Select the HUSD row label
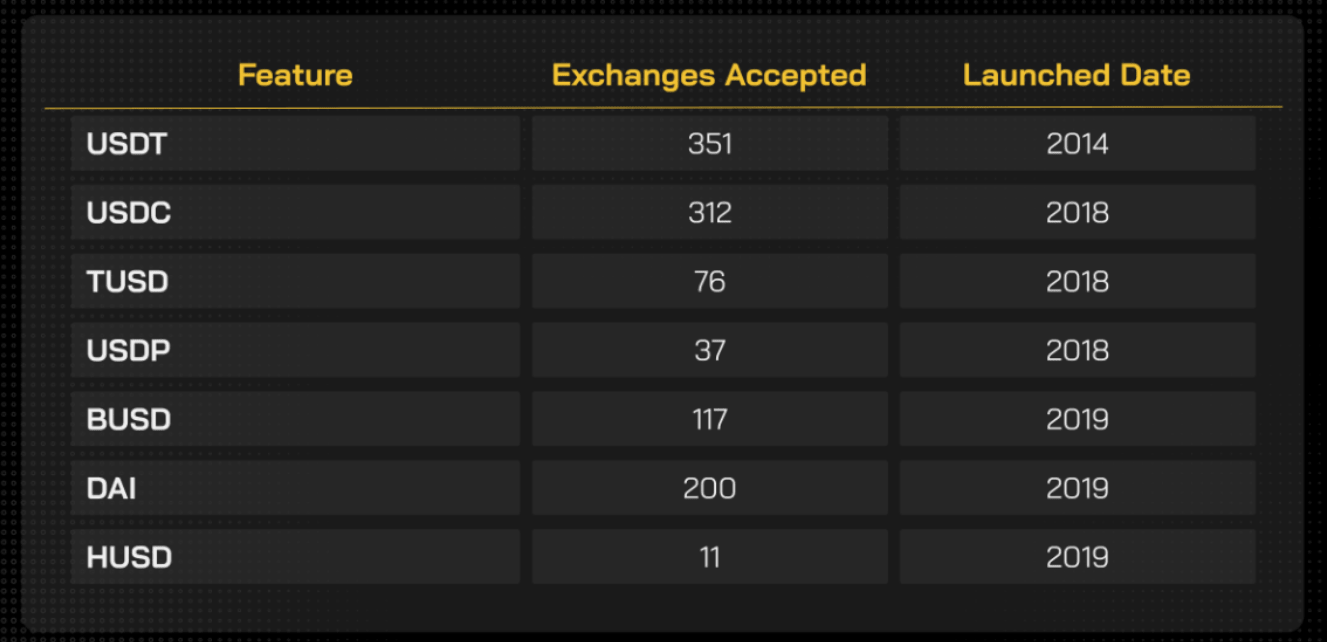The image size is (1327, 642). click(x=129, y=557)
